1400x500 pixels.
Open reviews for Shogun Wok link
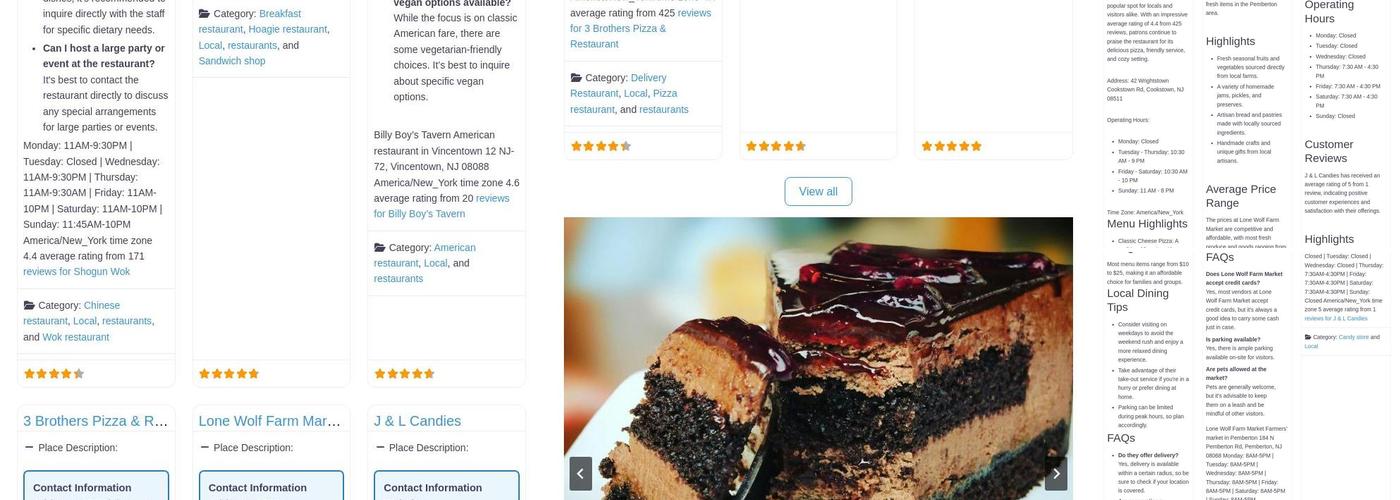[77, 272]
